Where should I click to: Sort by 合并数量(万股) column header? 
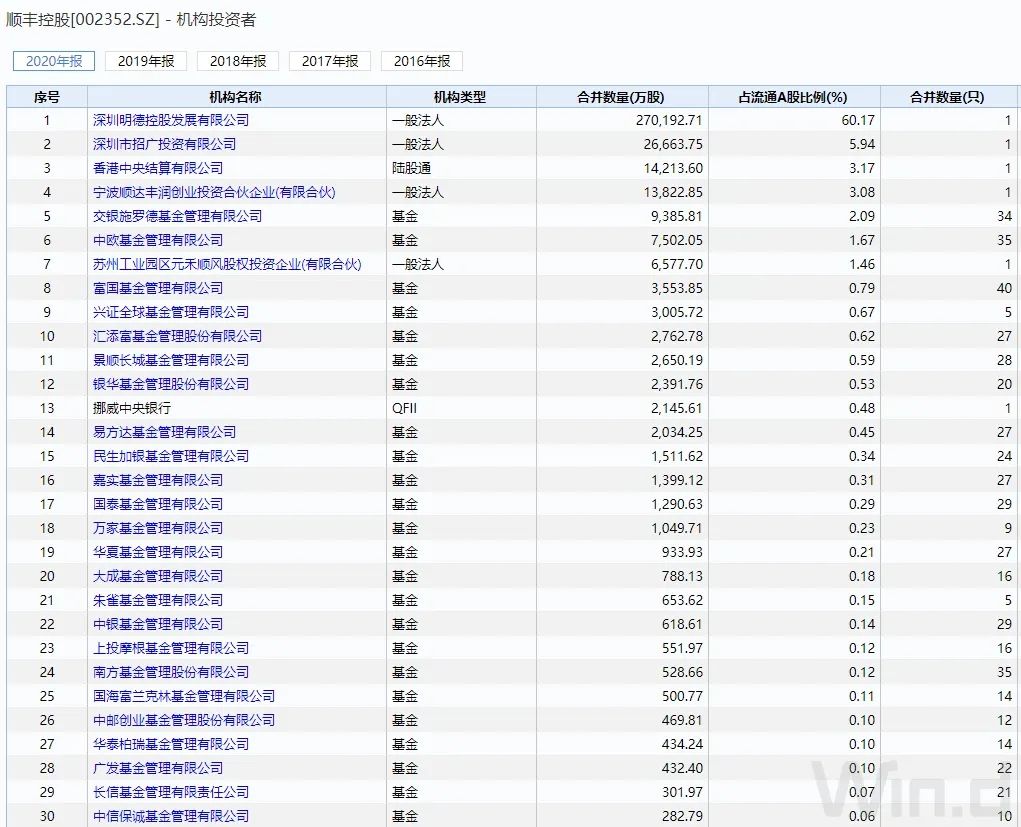(622, 97)
